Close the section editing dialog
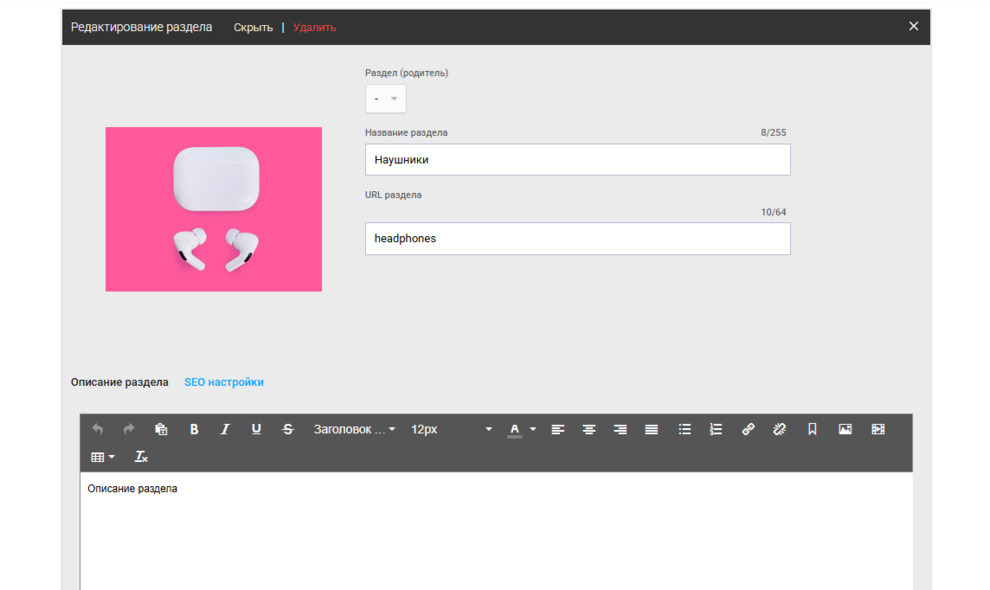This screenshot has width=990, height=590. (913, 26)
